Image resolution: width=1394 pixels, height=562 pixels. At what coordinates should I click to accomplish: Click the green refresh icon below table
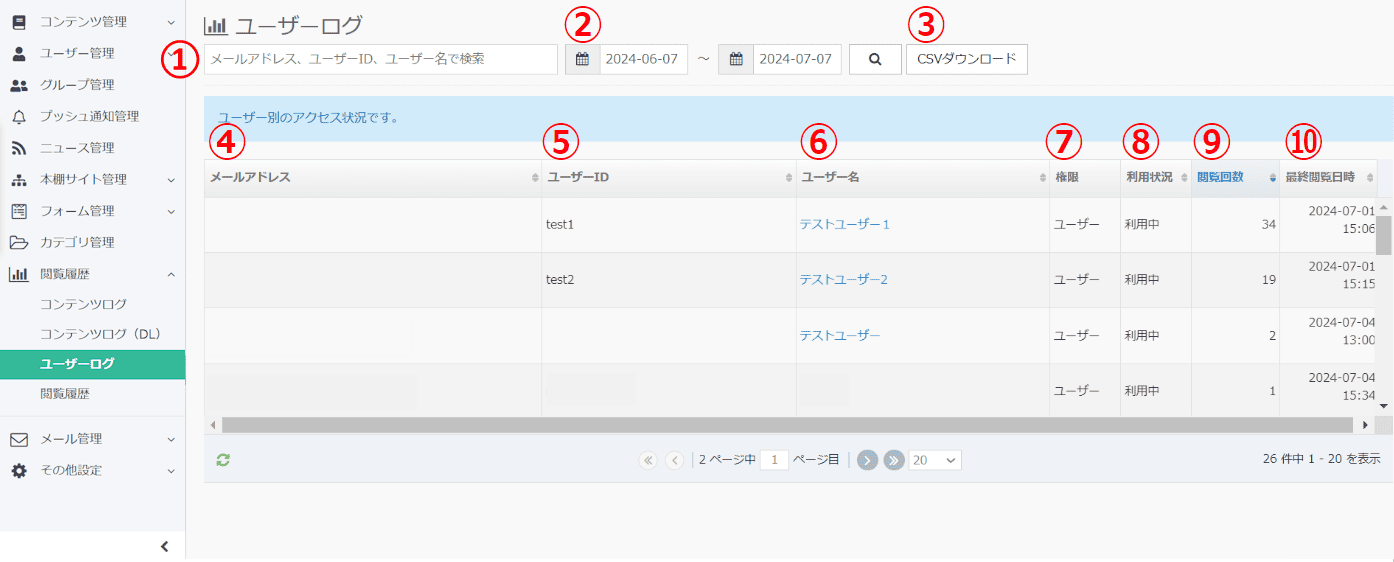[x=223, y=459]
